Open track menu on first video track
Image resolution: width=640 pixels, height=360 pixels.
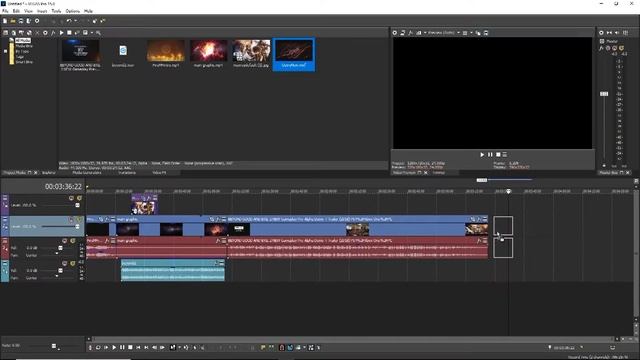tap(5, 198)
